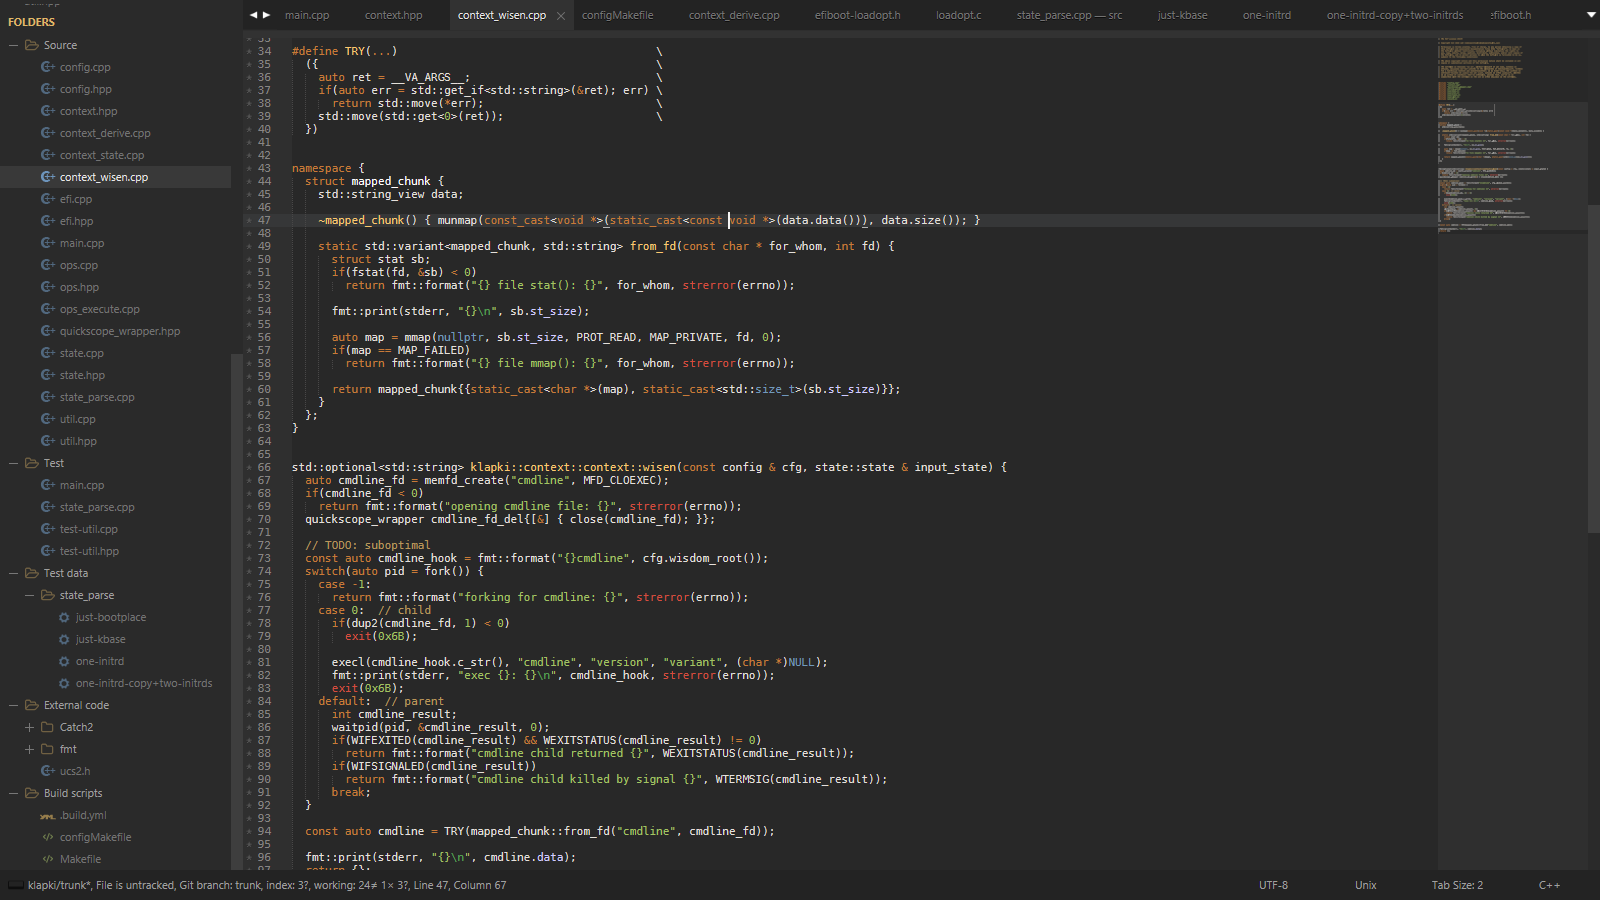The image size is (1600, 900).
Task: Click the YML icon beside .build.yml
Action: (47, 815)
